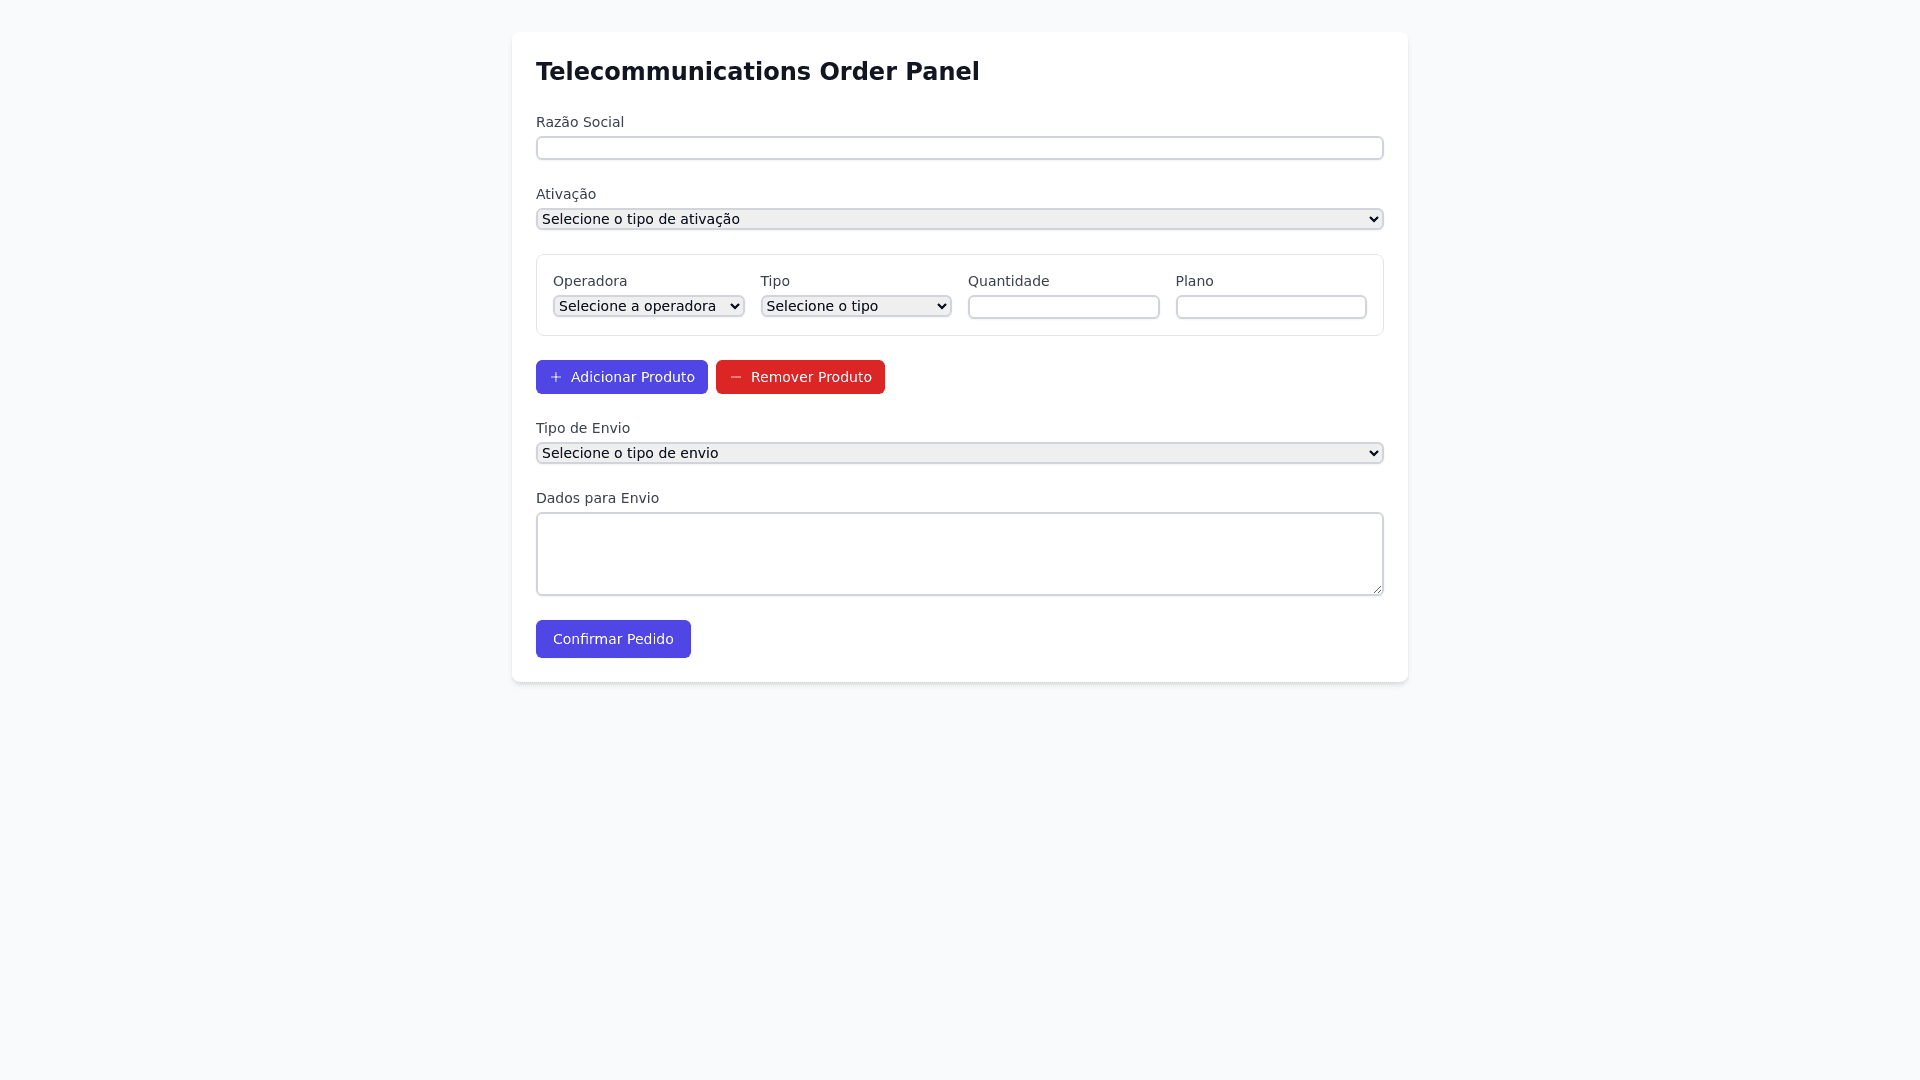
Task: Click the Operadora column label
Action: tap(590, 281)
